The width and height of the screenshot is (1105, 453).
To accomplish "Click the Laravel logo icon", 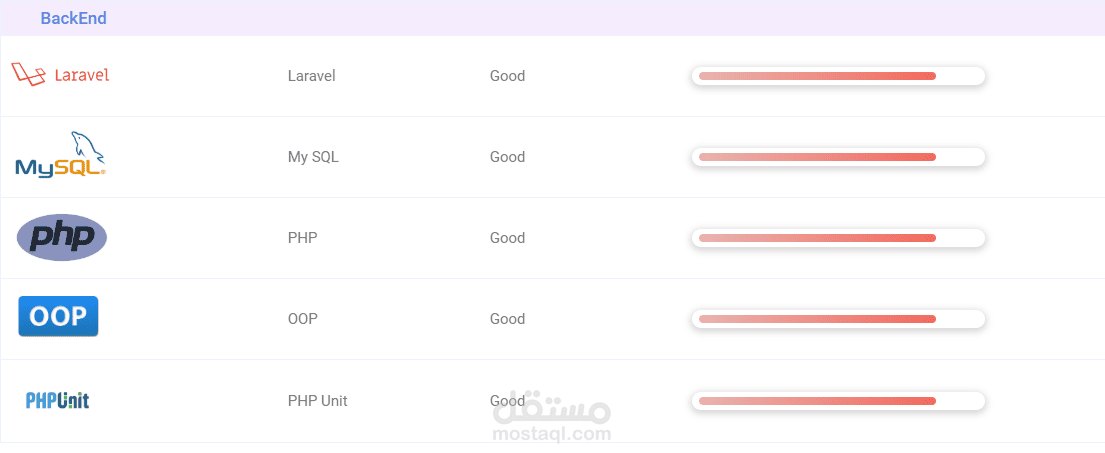I will point(60,75).
